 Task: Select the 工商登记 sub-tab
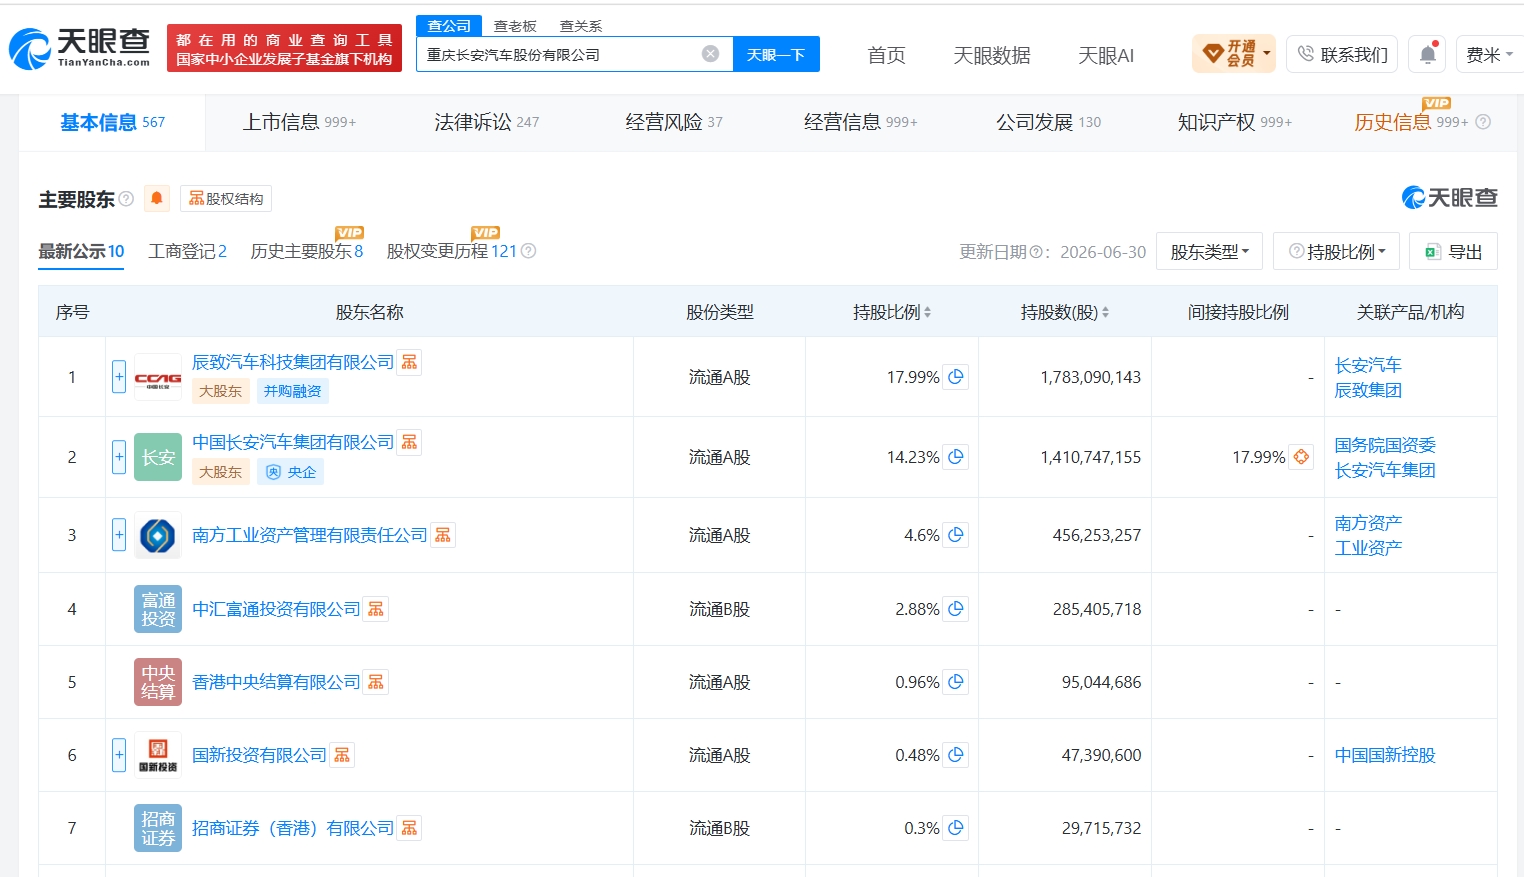187,251
